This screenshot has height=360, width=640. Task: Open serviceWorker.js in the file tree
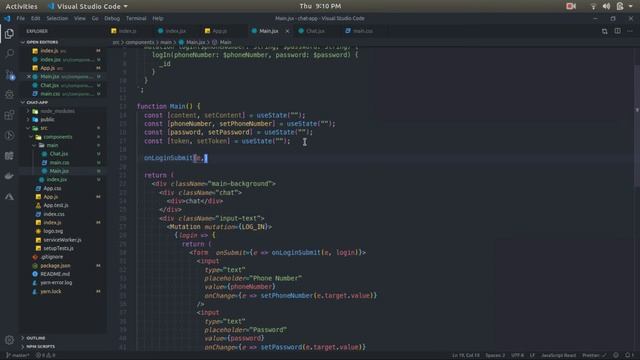[62, 240]
